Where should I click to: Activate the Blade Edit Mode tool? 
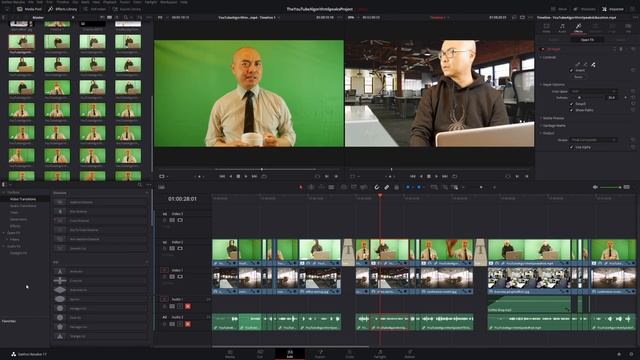click(331, 187)
